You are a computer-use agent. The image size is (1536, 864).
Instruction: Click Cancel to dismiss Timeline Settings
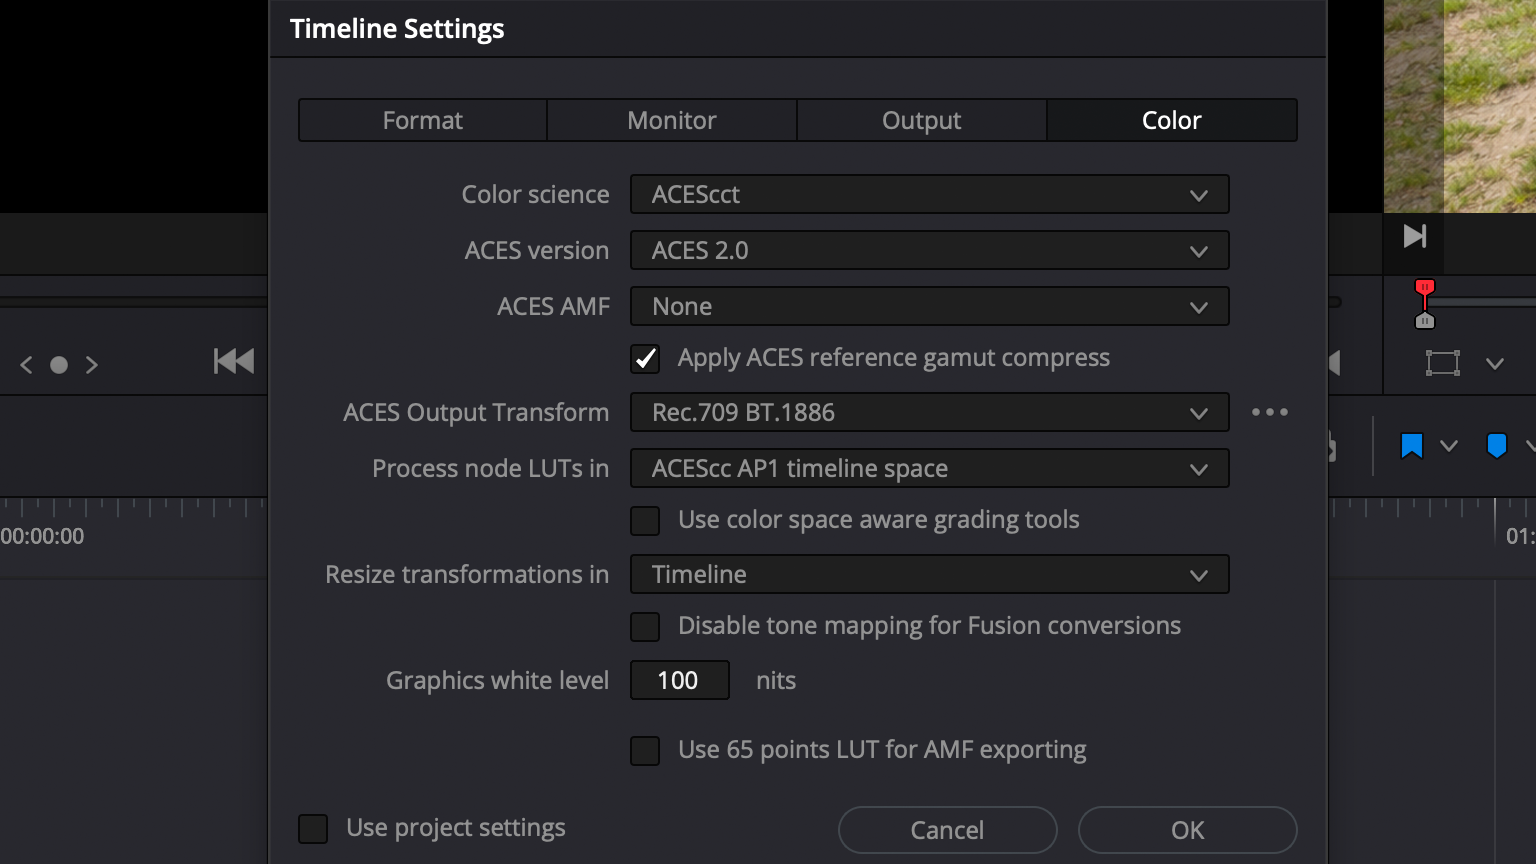[x=947, y=830]
